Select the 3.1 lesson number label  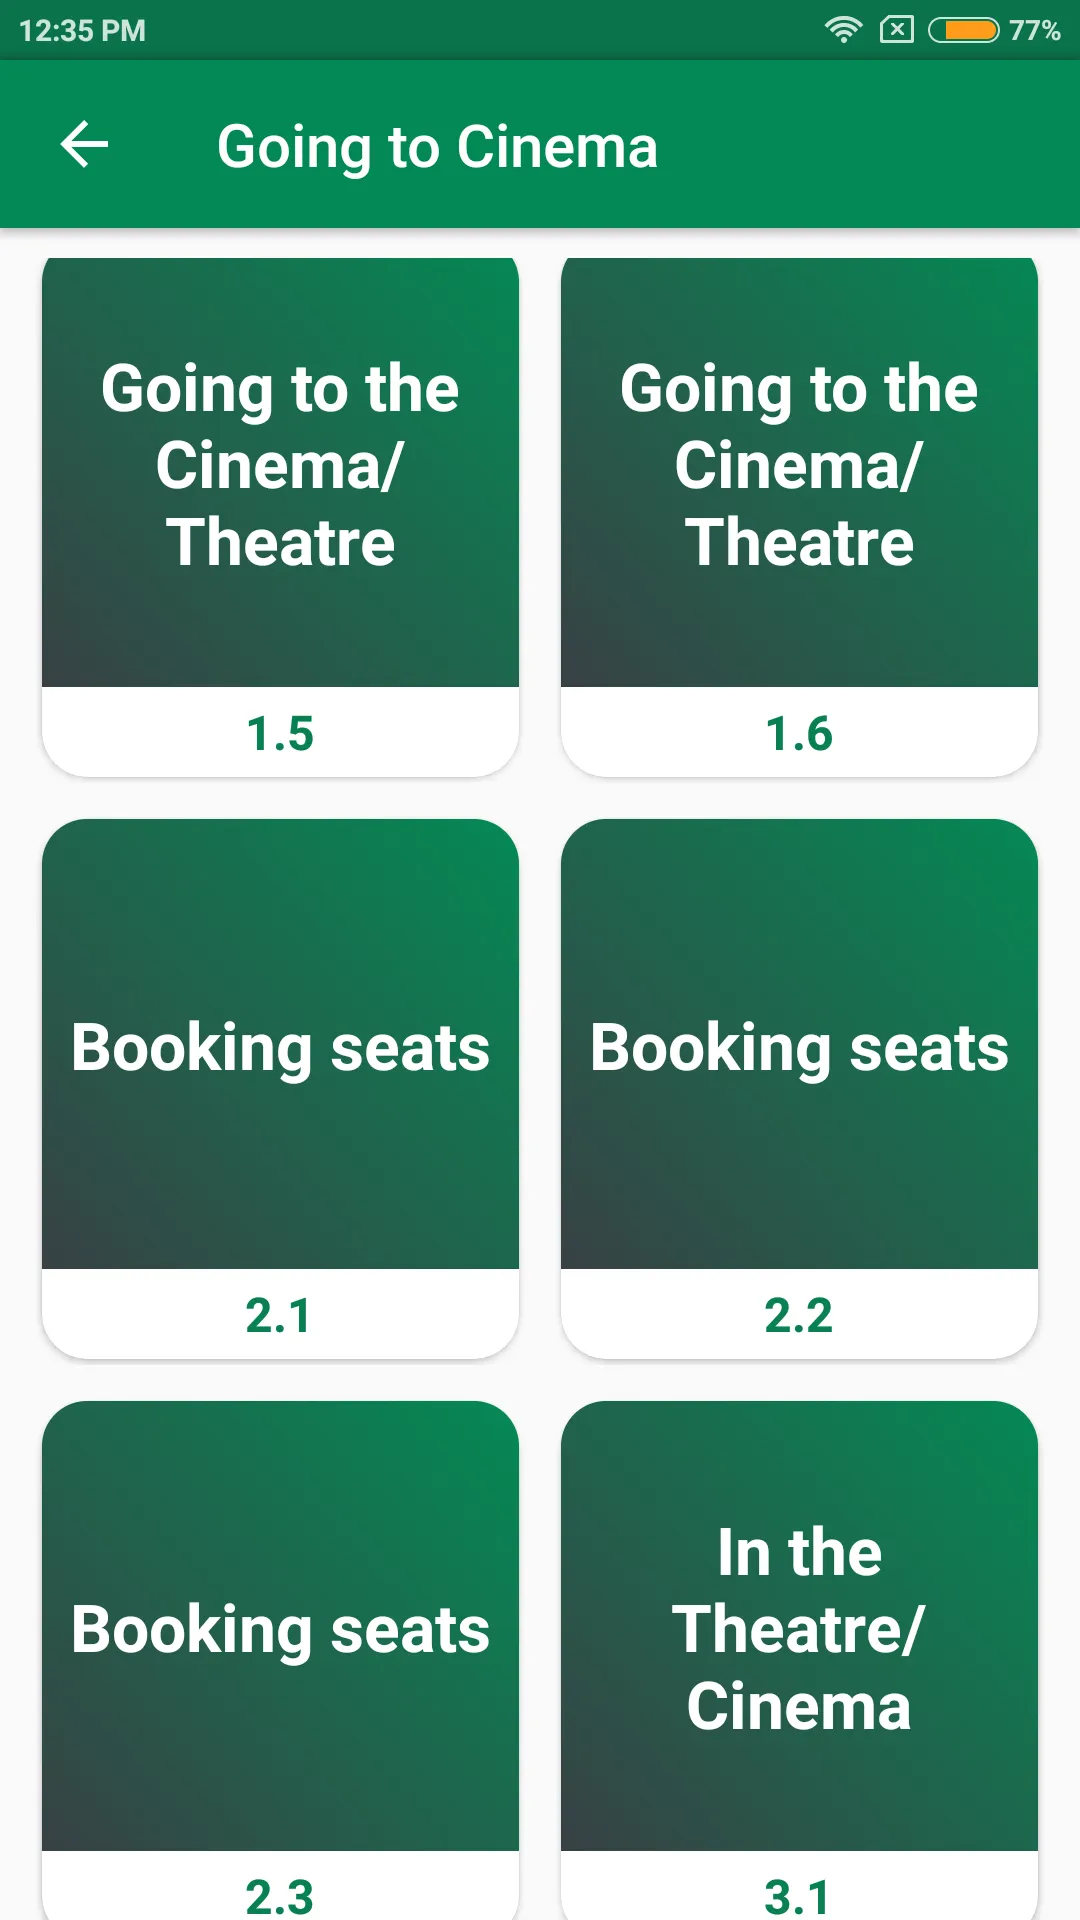(x=797, y=1897)
